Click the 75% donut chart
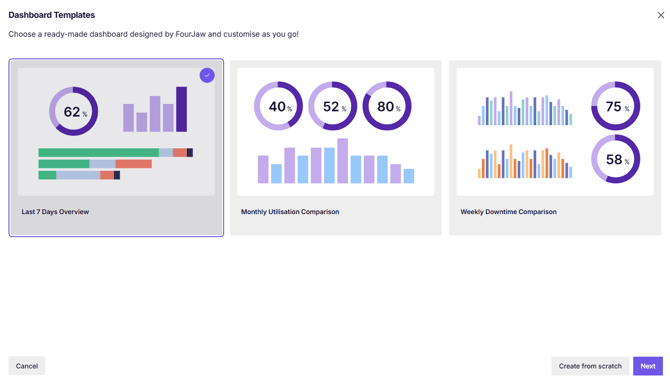 coord(615,106)
